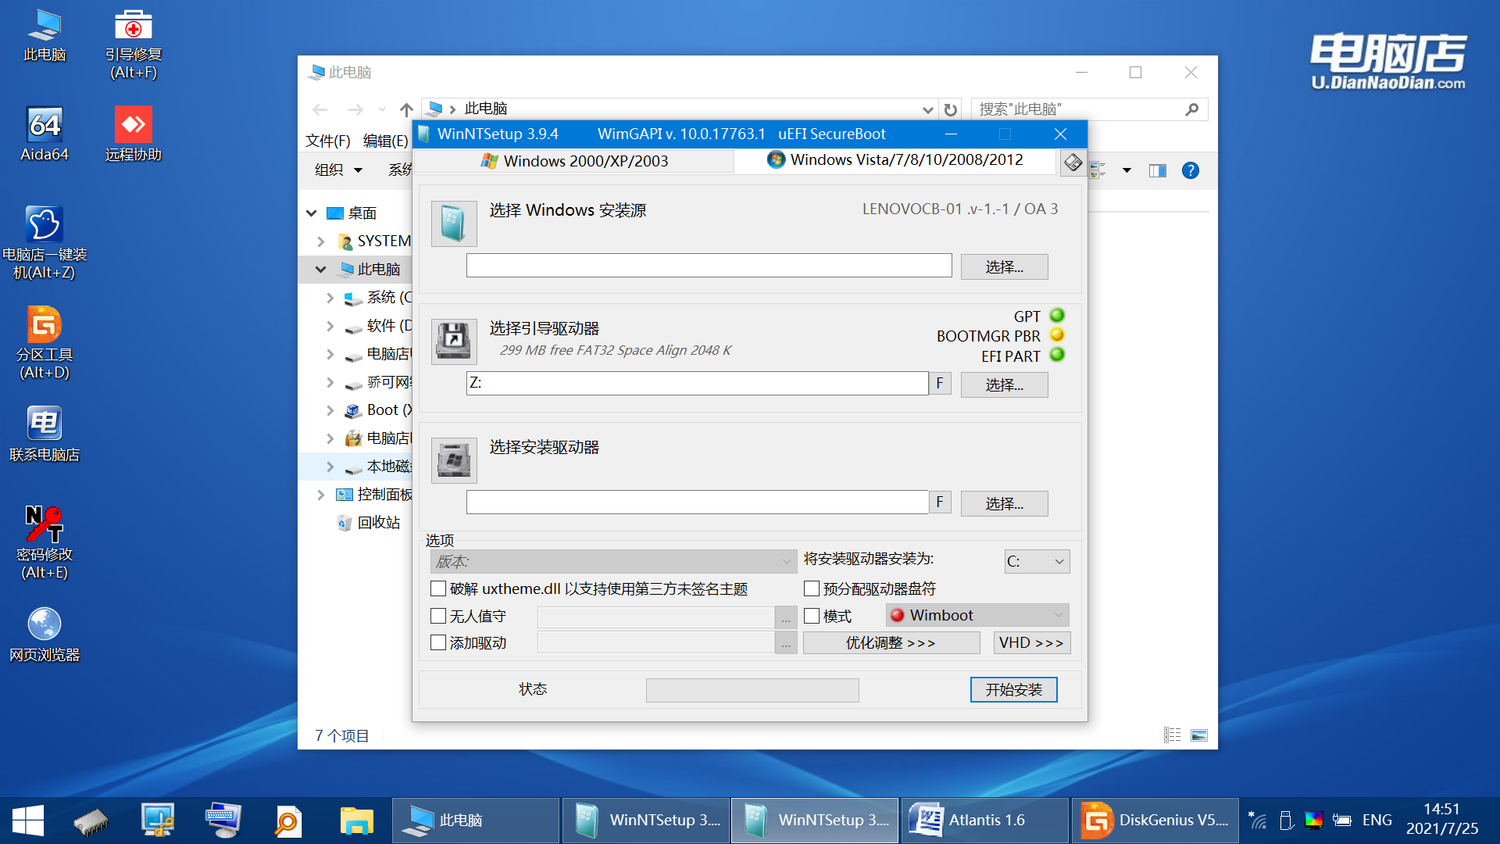
Task: Go up one folder level in Explorer
Action: click(x=406, y=109)
